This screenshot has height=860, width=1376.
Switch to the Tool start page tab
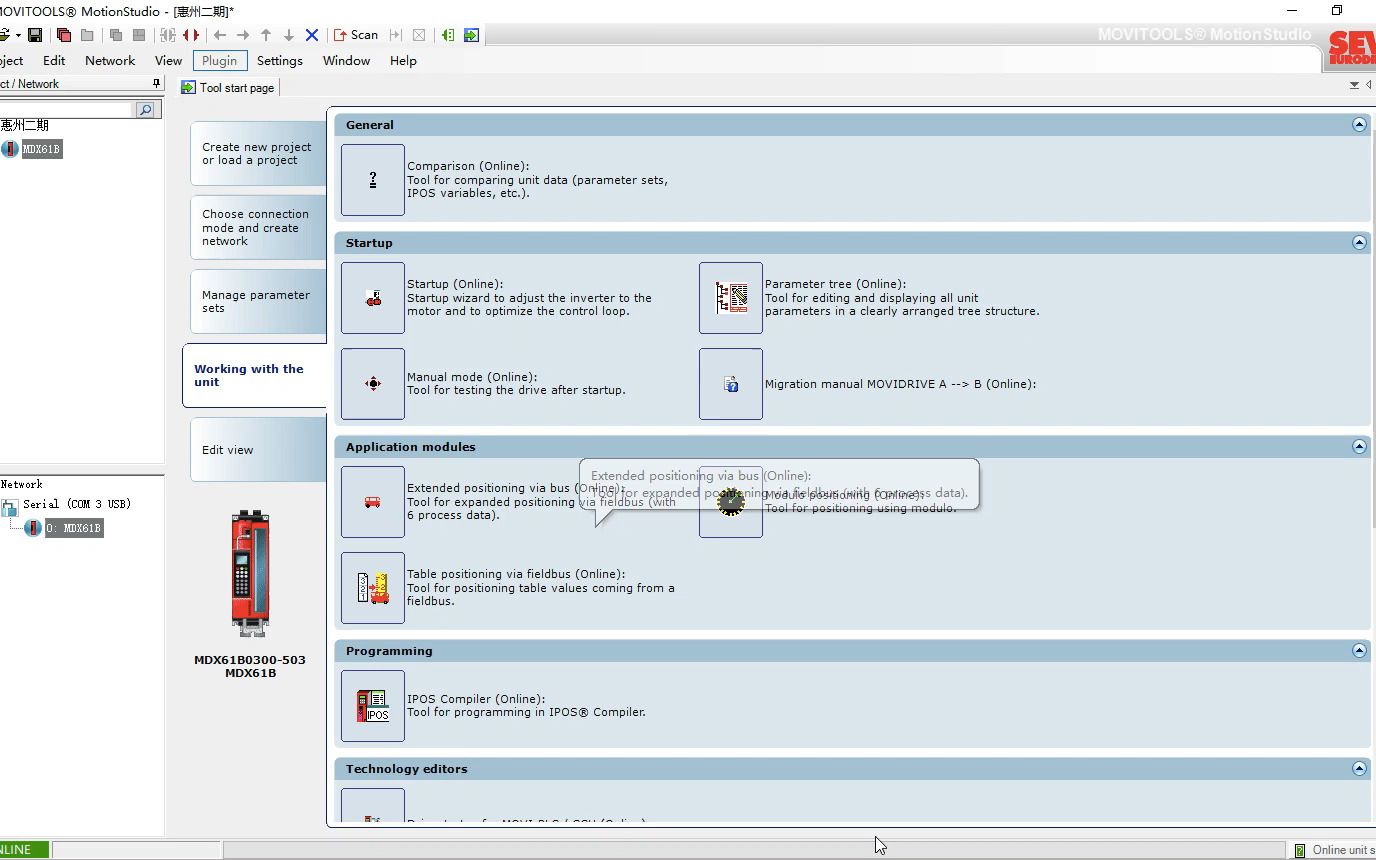(228, 88)
